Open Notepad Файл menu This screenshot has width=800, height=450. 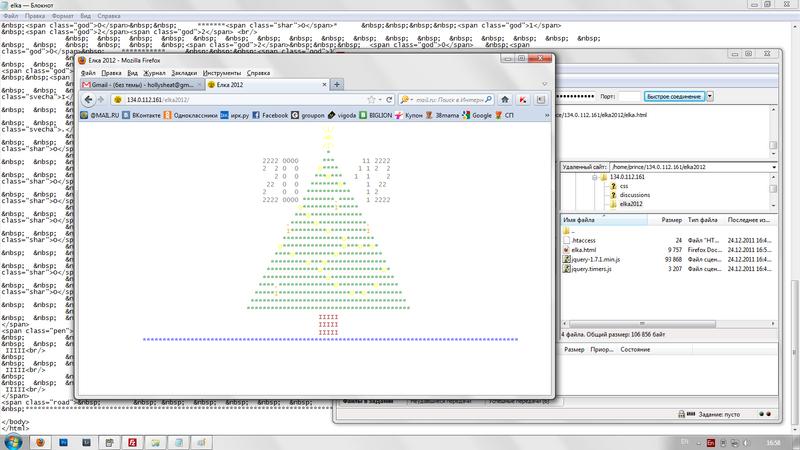click(11, 16)
